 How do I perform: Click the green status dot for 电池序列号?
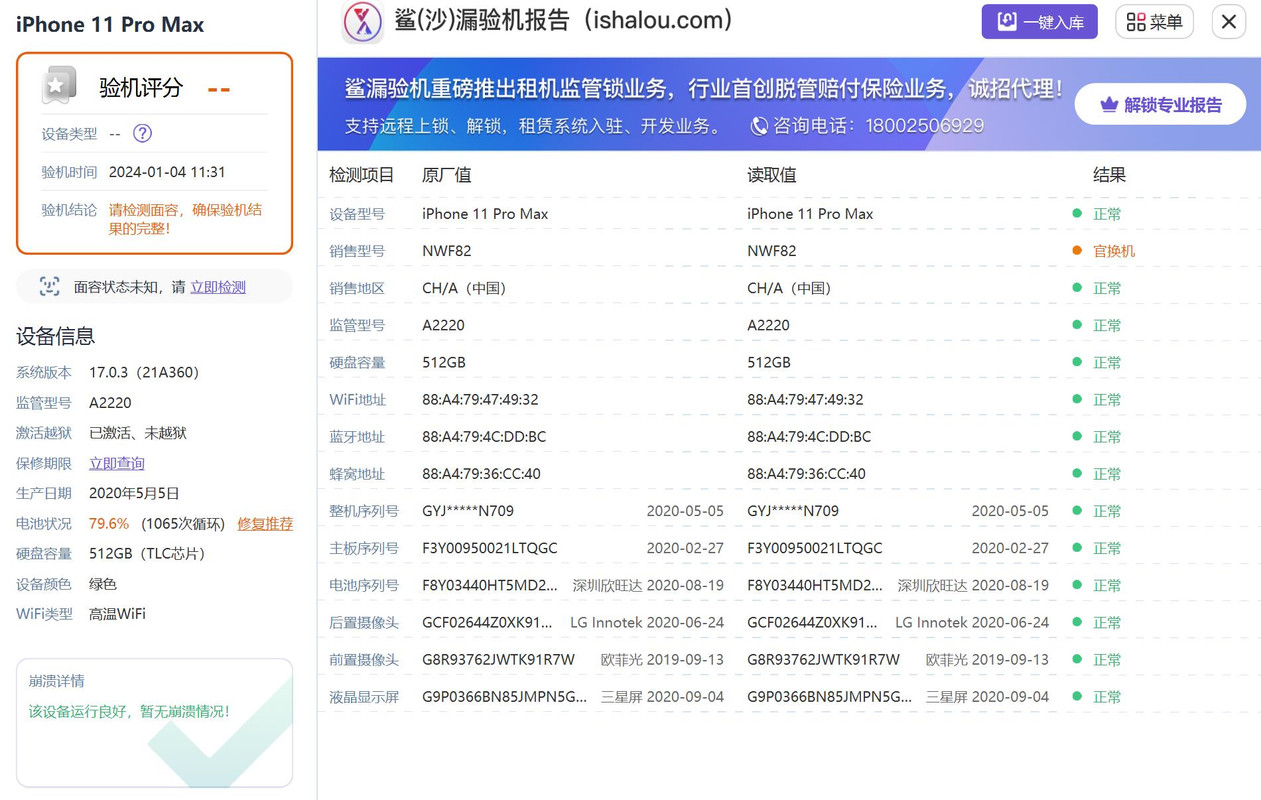pyautogui.click(x=1077, y=584)
